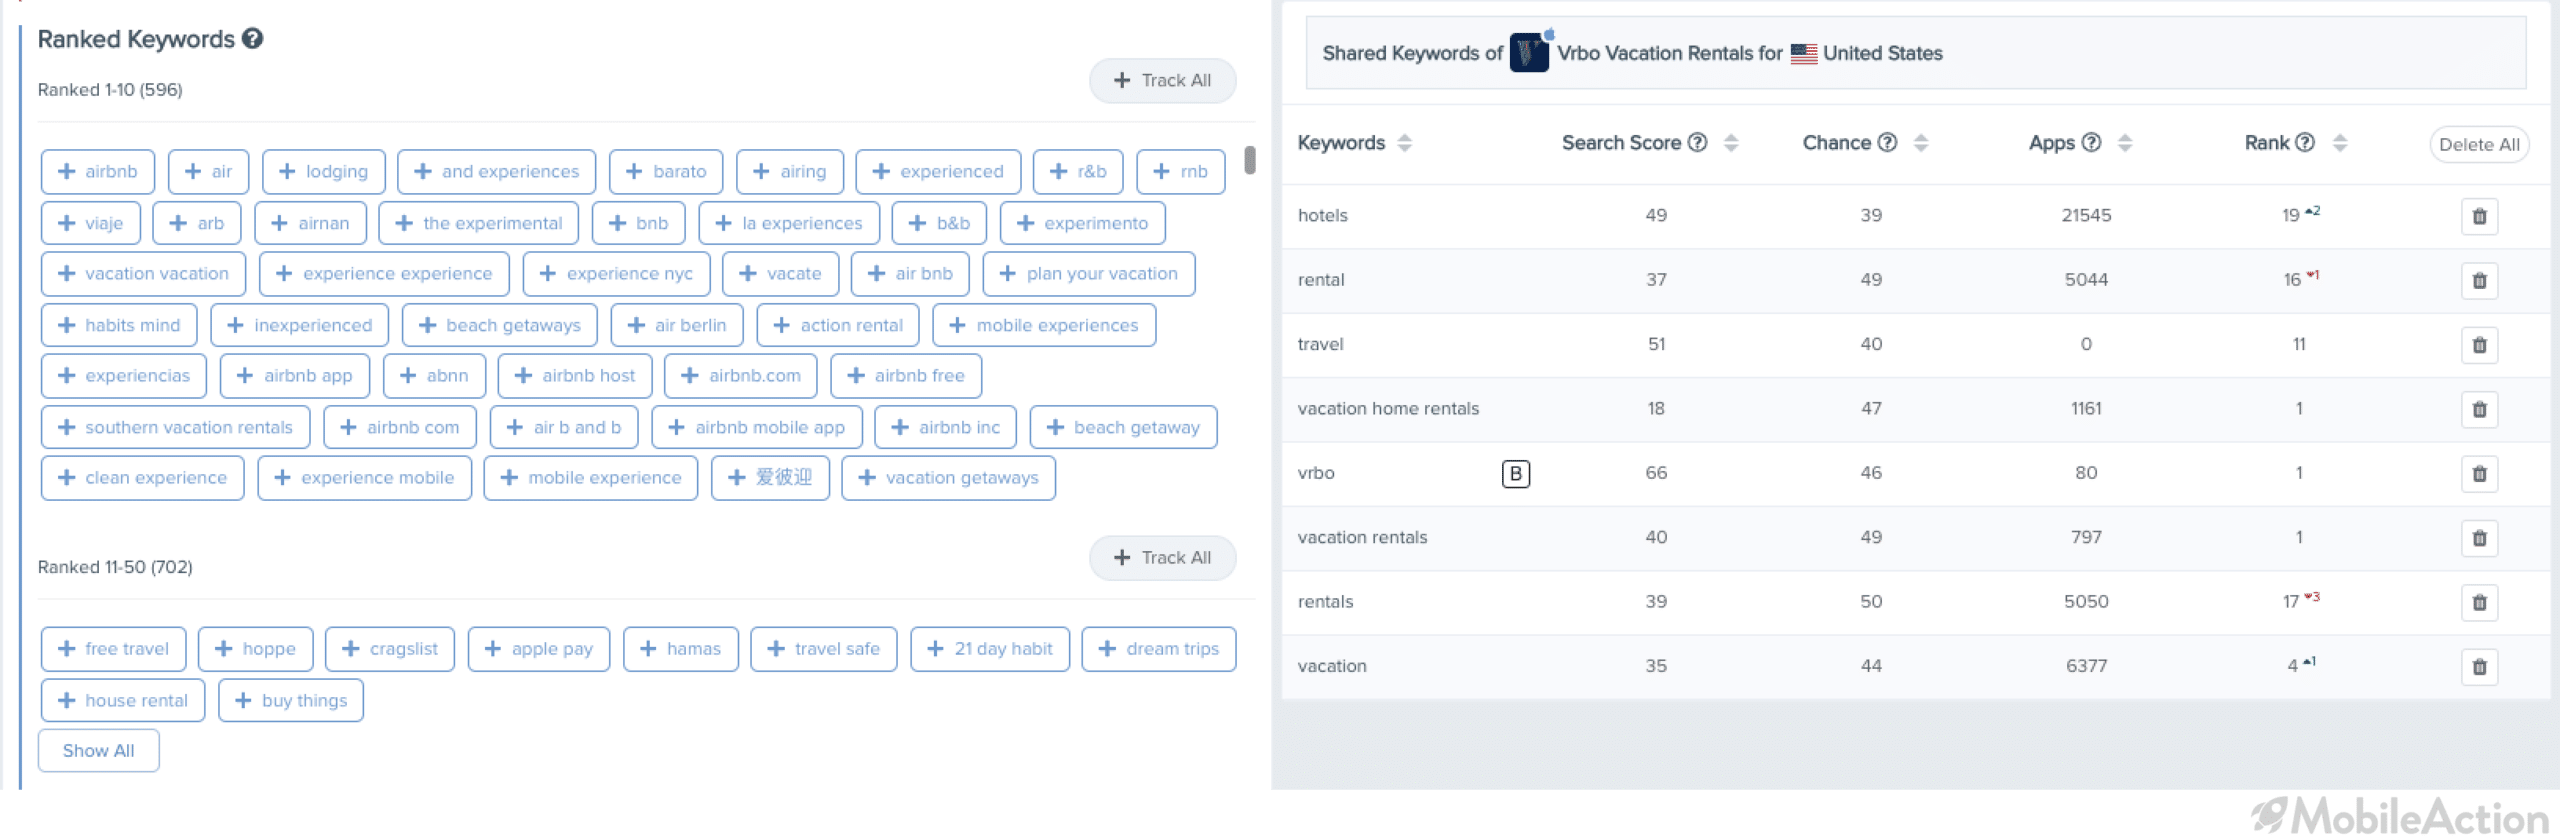Add the 'vacation getaways' keyword chip

[948, 477]
